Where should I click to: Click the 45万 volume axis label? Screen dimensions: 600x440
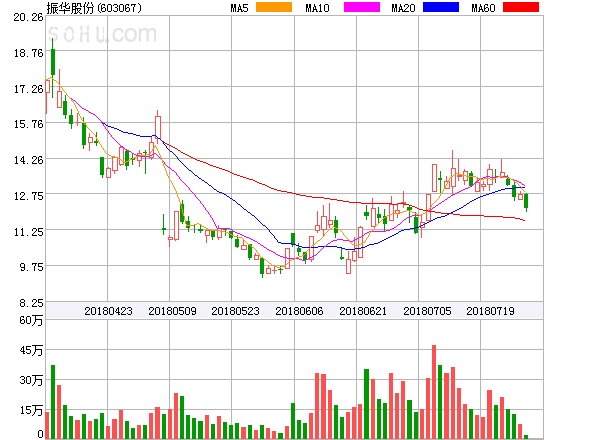[x=31, y=350]
